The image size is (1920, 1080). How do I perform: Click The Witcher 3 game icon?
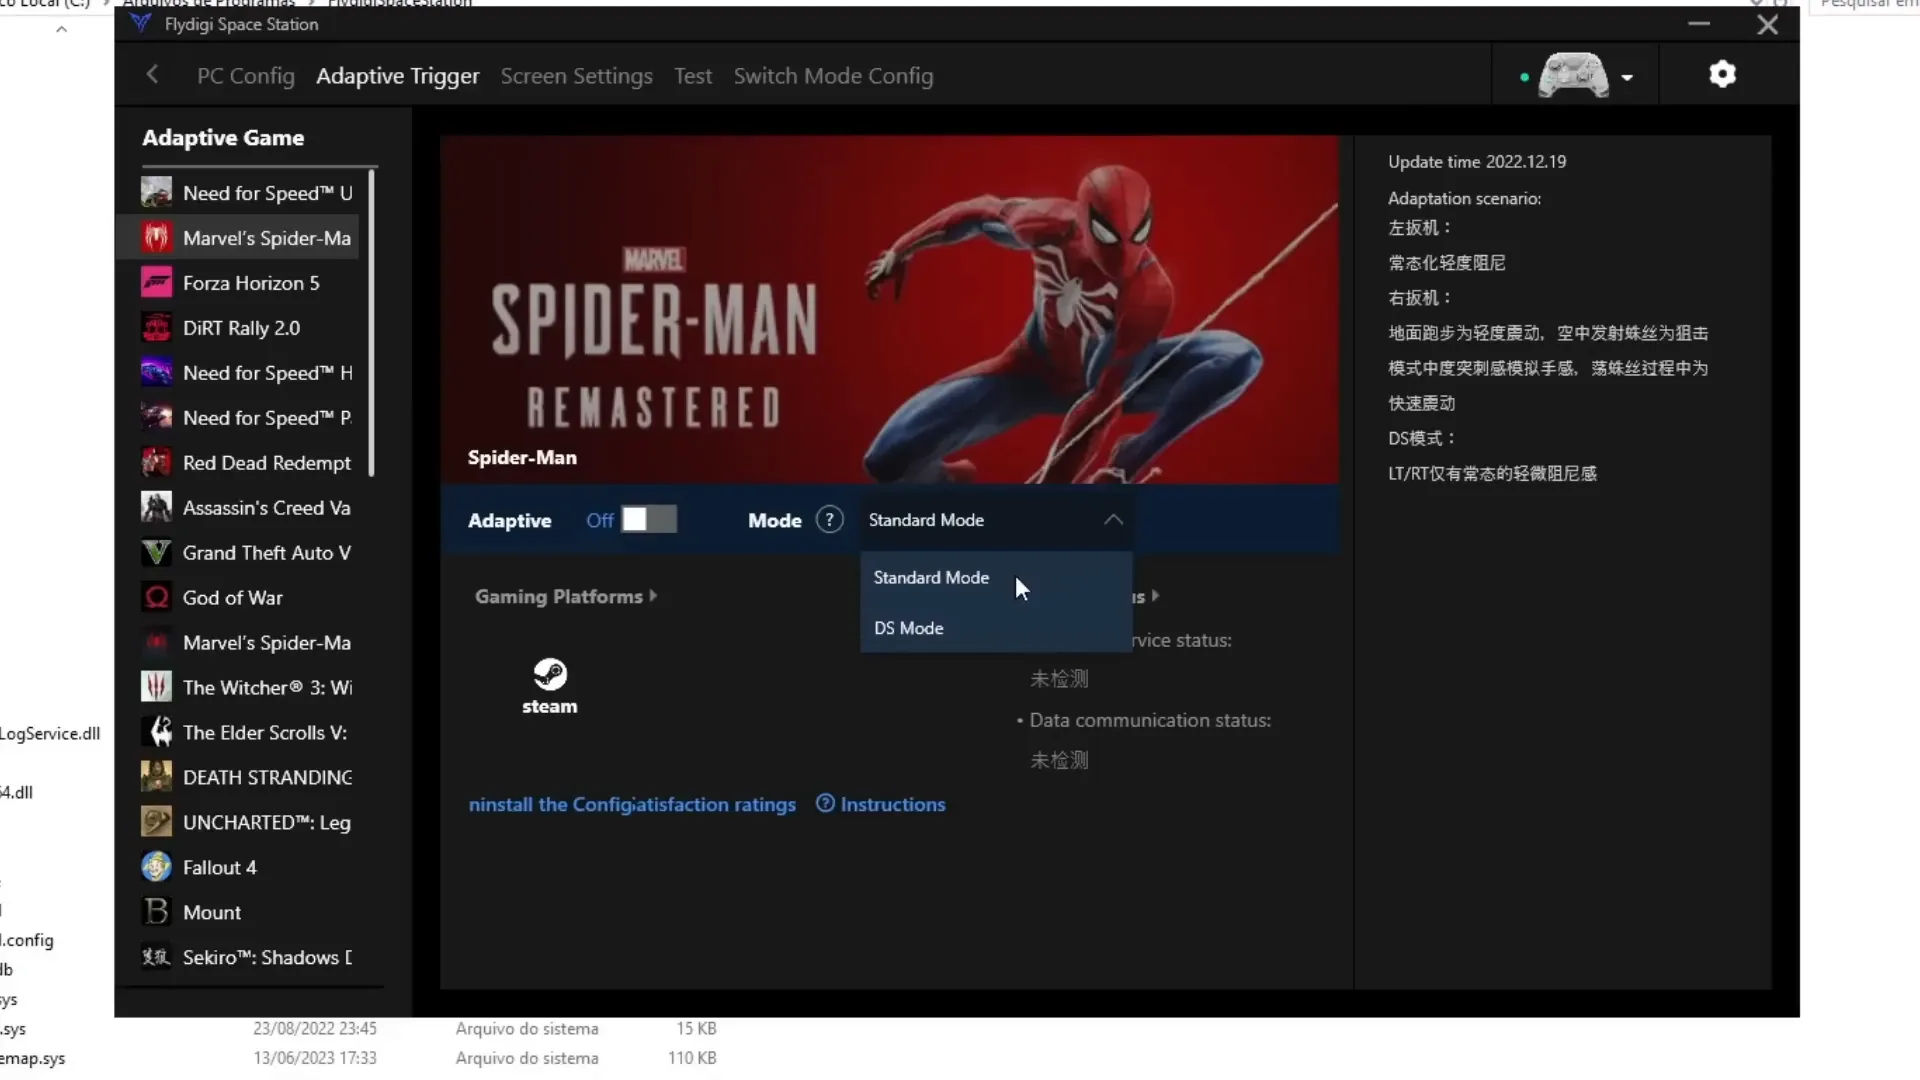tap(156, 687)
